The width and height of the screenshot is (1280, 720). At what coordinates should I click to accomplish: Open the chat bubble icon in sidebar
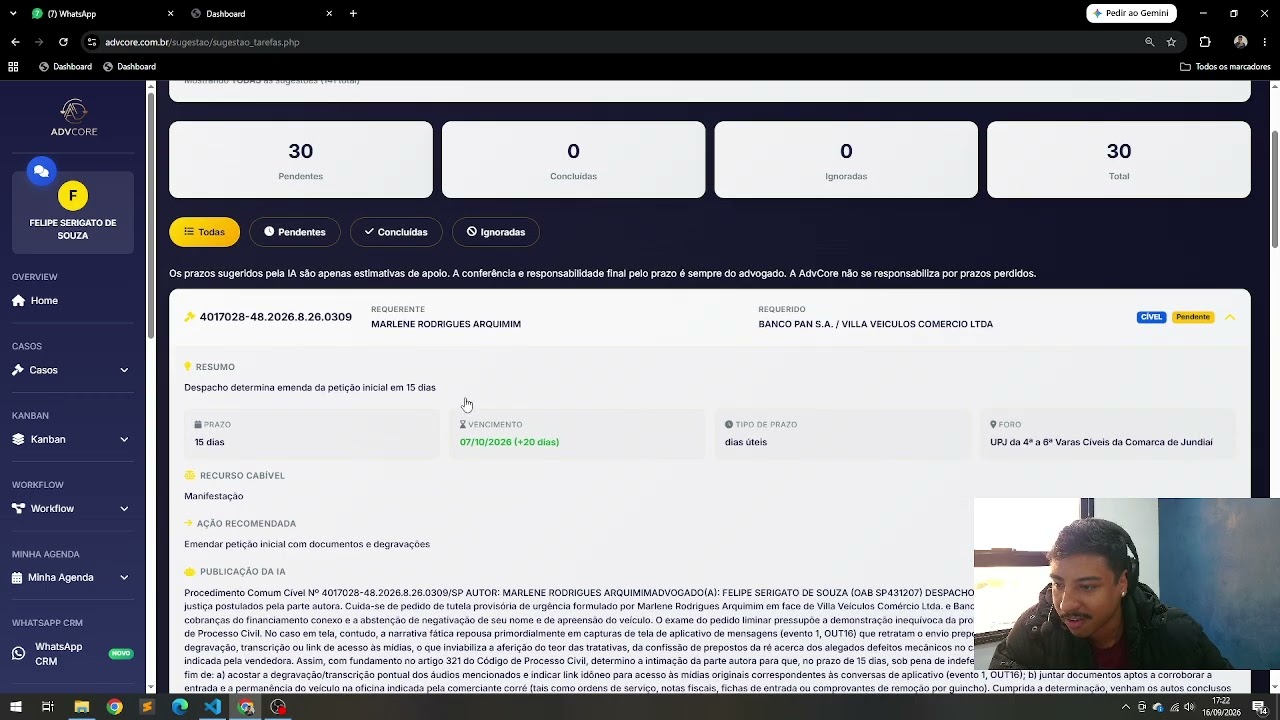pos(41,171)
